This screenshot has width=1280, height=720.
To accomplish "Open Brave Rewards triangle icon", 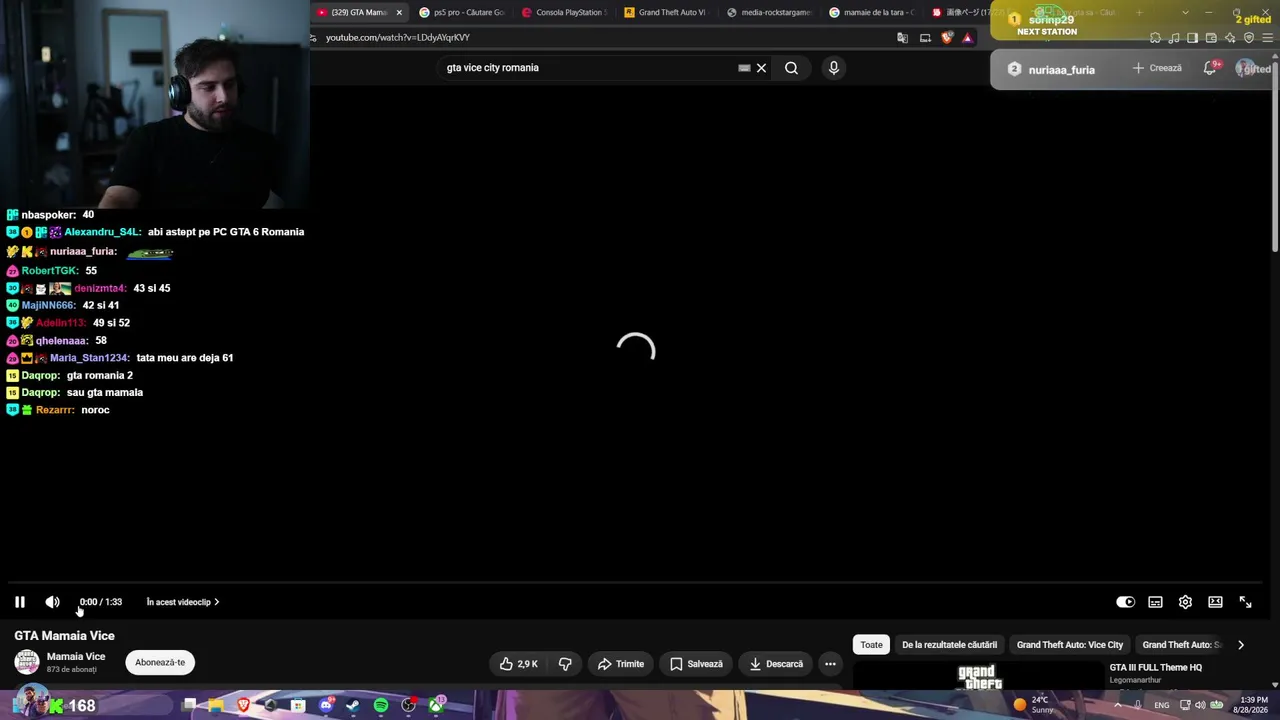I will [967, 38].
